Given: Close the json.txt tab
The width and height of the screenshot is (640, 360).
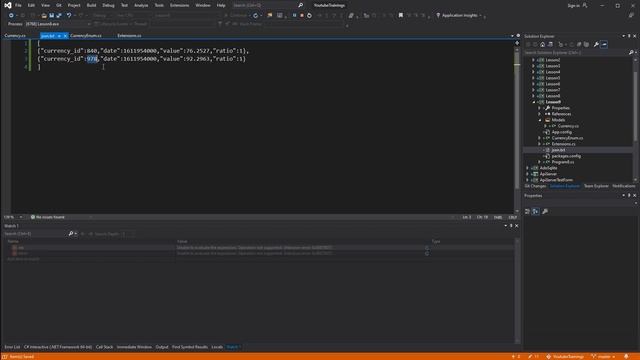Looking at the screenshot, I should (x=65, y=36).
